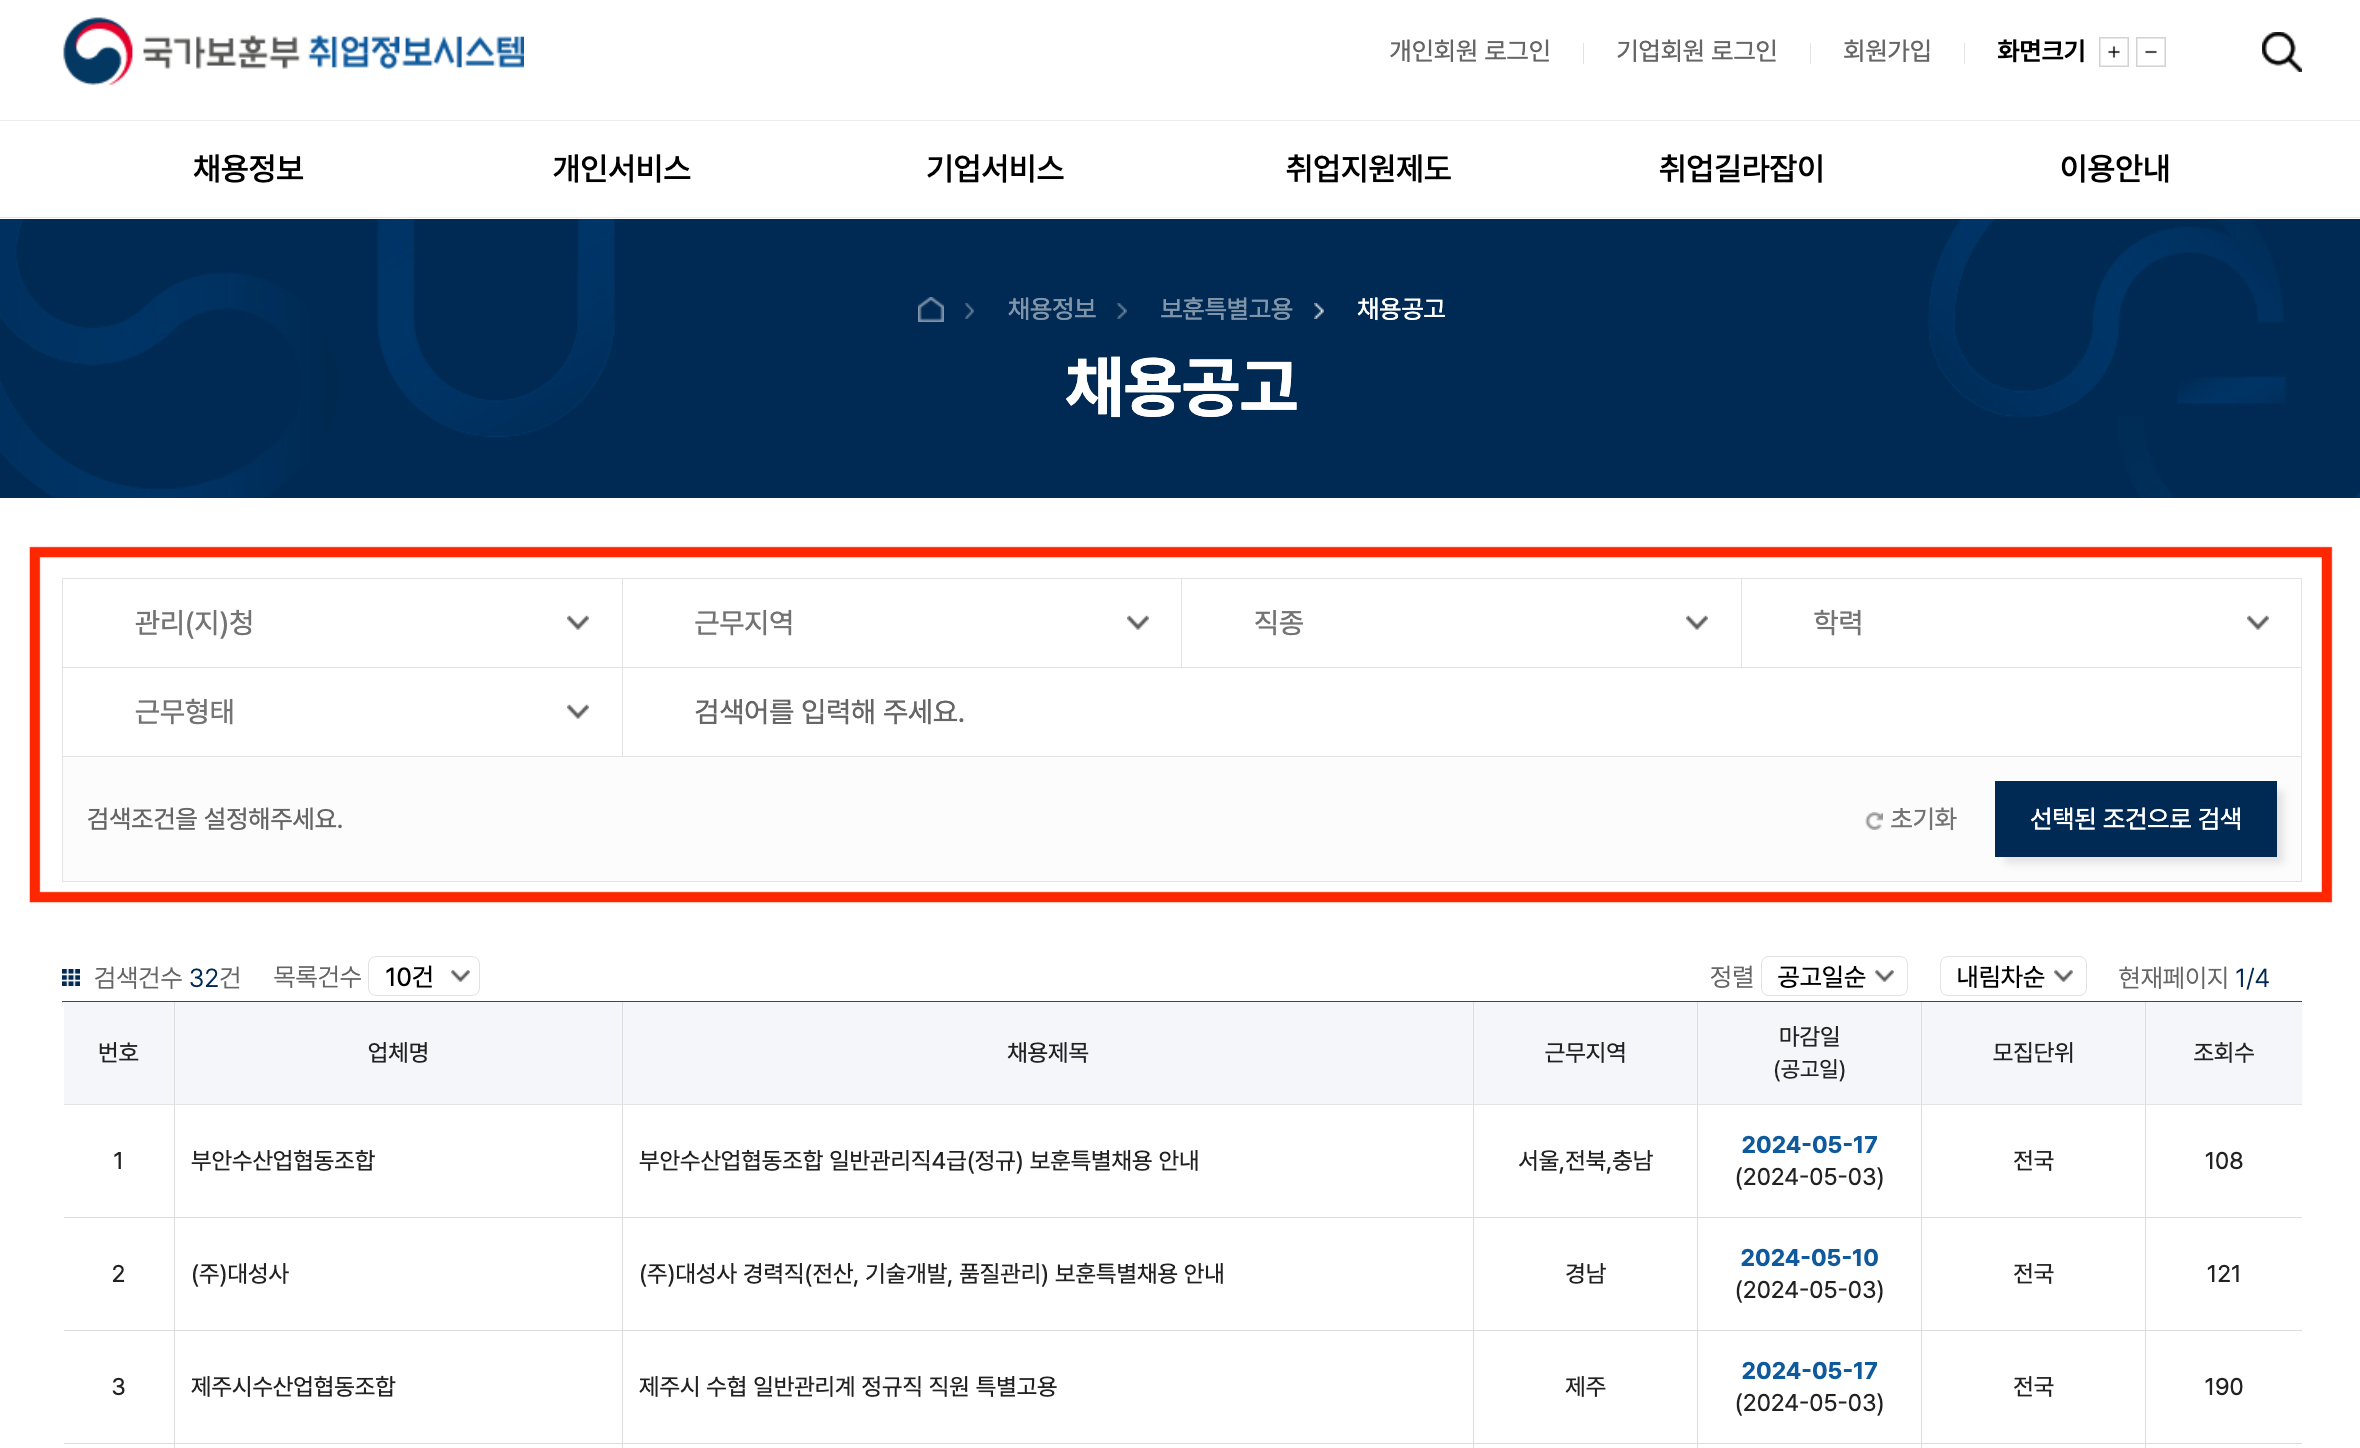The height and width of the screenshot is (1448, 2360).
Task: Click the 국가보훈부 취업정보시스템 logo
Action: (x=294, y=51)
